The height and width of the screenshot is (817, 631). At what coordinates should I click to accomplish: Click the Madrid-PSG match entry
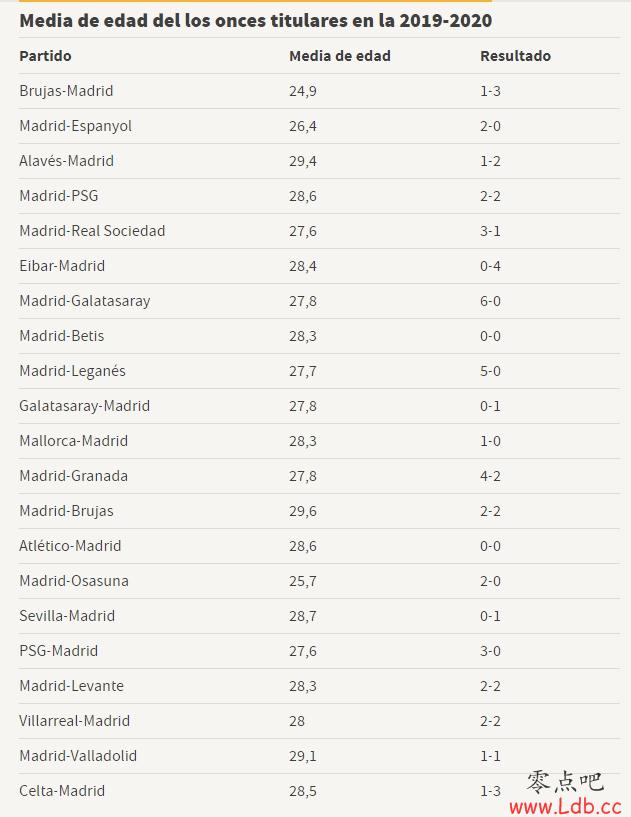(59, 195)
